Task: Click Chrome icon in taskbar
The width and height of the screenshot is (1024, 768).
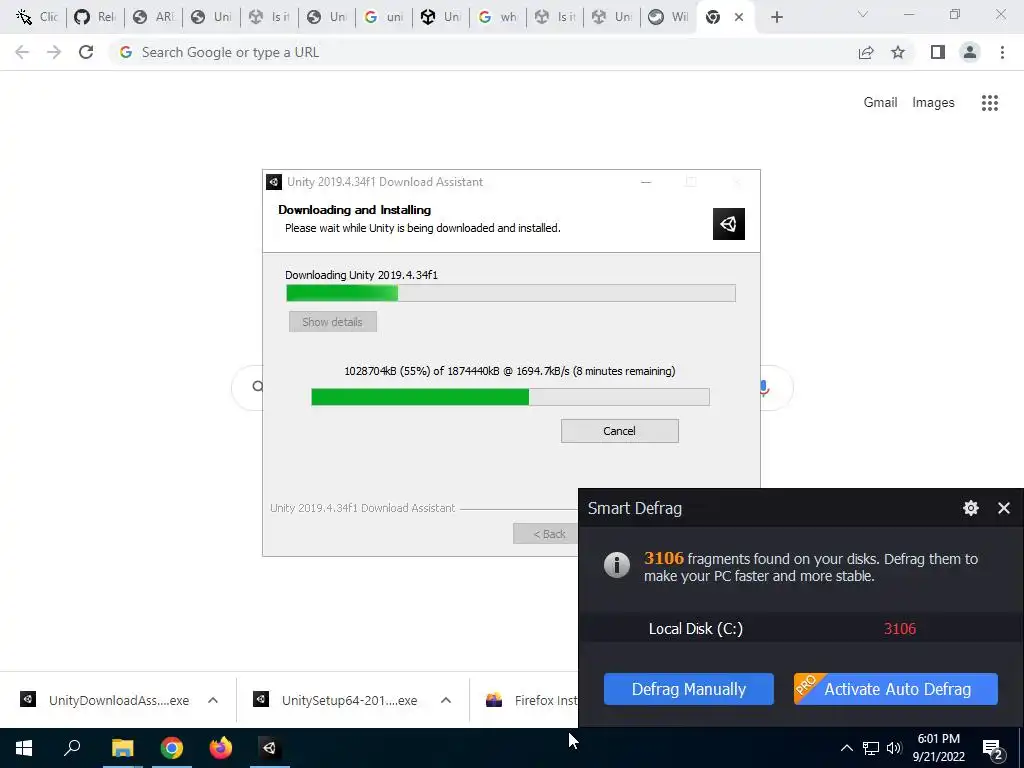Action: pyautogui.click(x=172, y=748)
